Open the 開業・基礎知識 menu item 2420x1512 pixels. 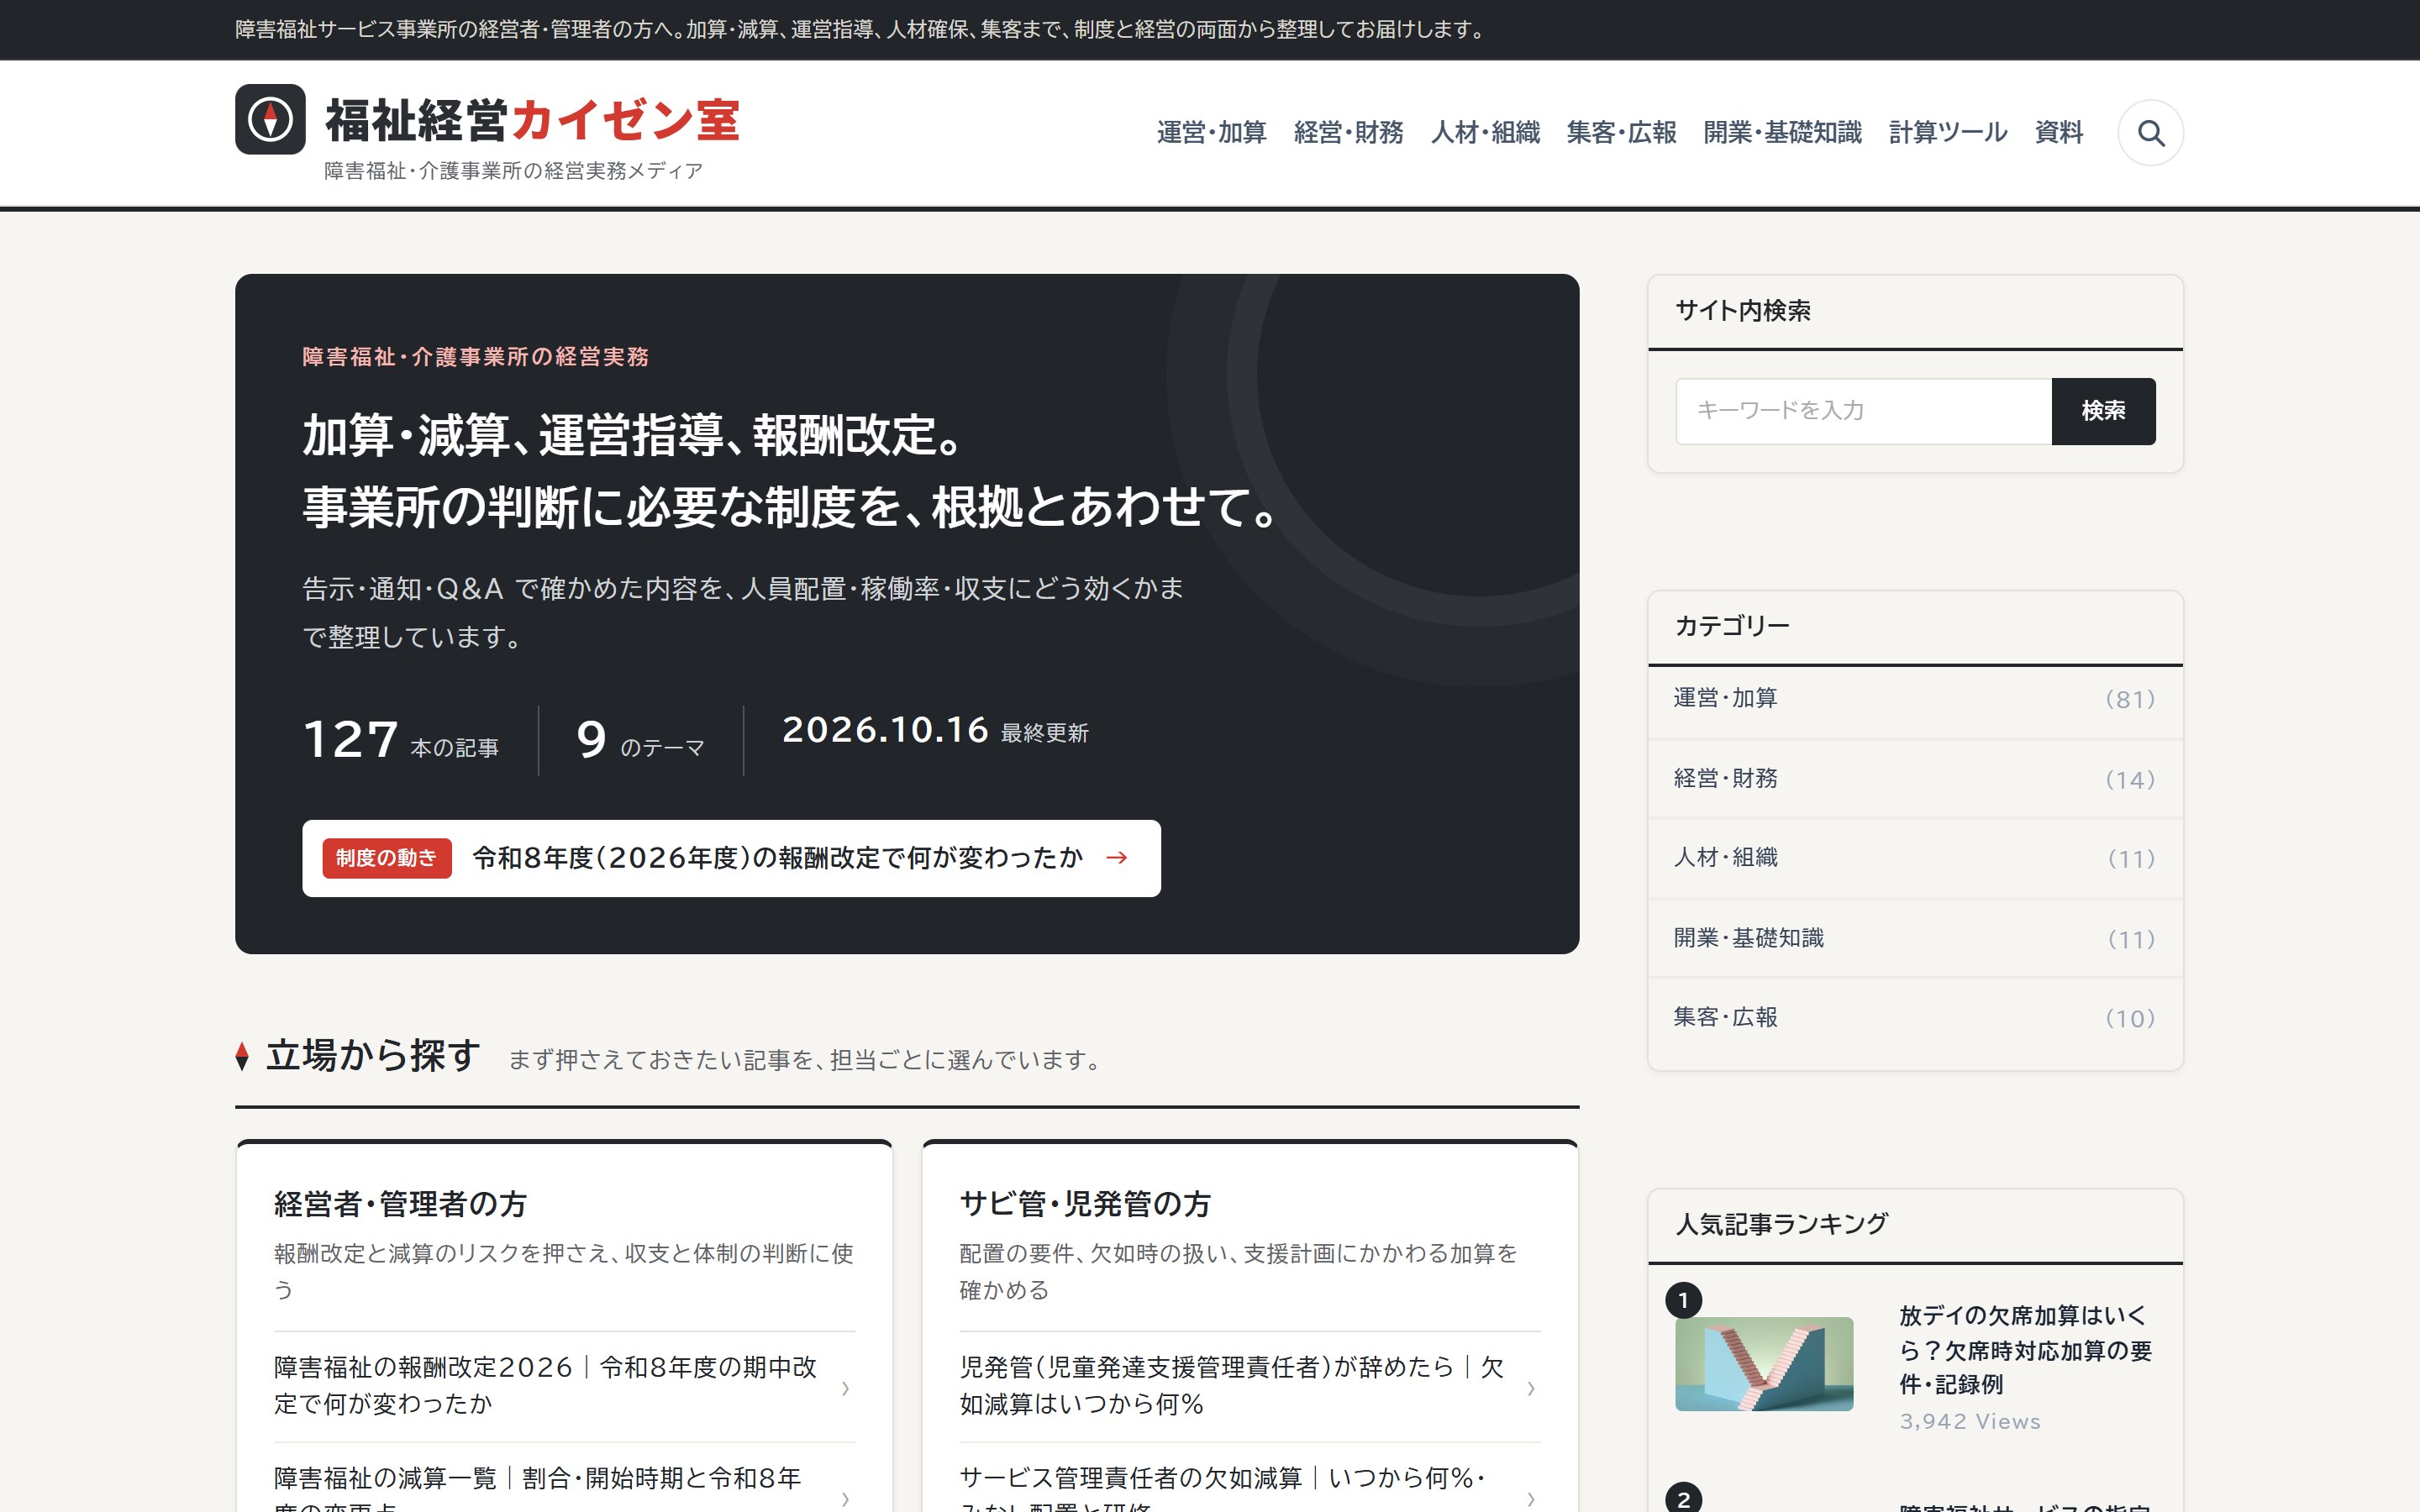pyautogui.click(x=1782, y=133)
